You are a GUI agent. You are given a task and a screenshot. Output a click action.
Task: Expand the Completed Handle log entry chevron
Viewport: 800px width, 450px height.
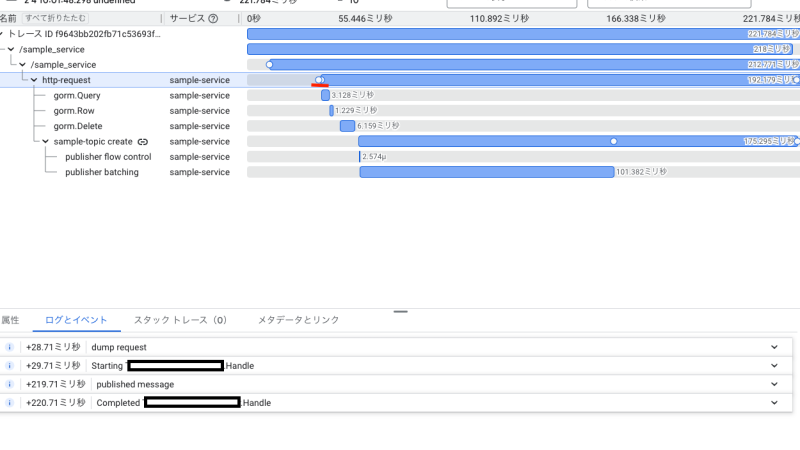click(x=774, y=403)
